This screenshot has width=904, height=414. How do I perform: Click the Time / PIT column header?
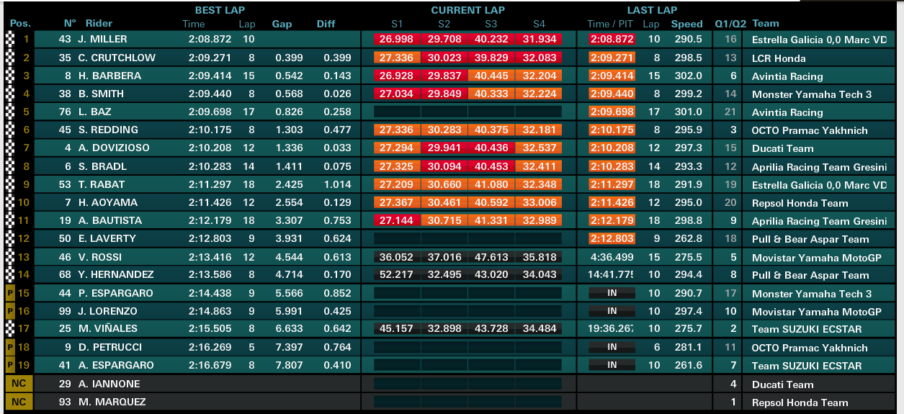point(609,24)
